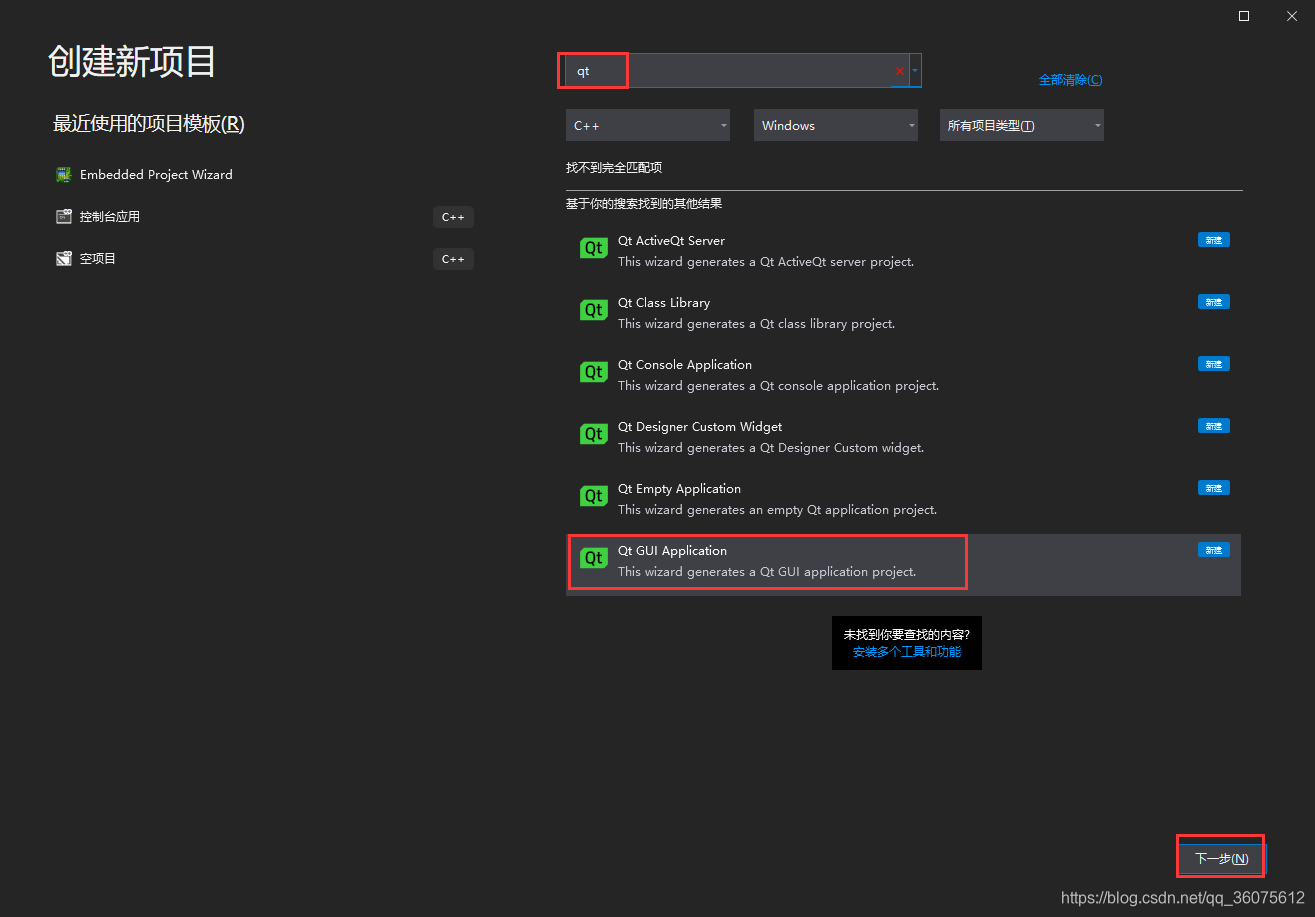Select Qt Console Application template title
The image size is (1315, 917).
point(685,365)
